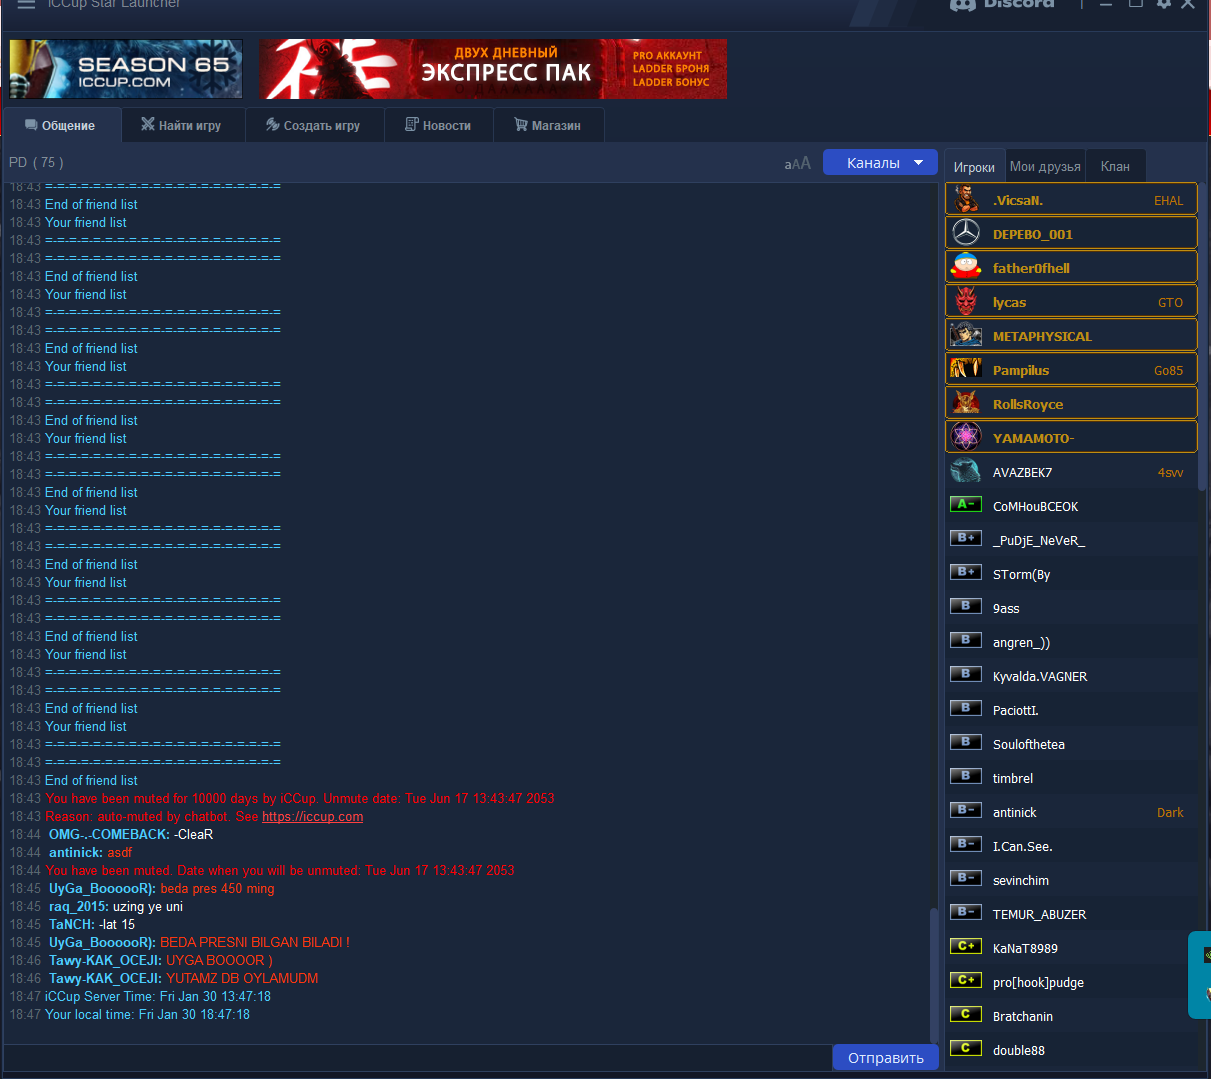Click Pampilus player avatar
The image size is (1211, 1079).
tap(966, 370)
